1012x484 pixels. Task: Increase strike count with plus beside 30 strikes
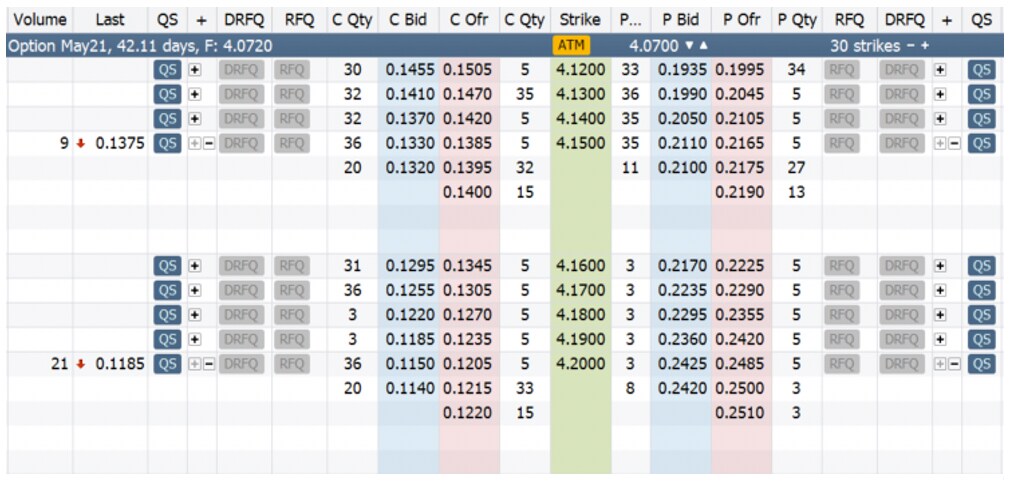point(924,46)
